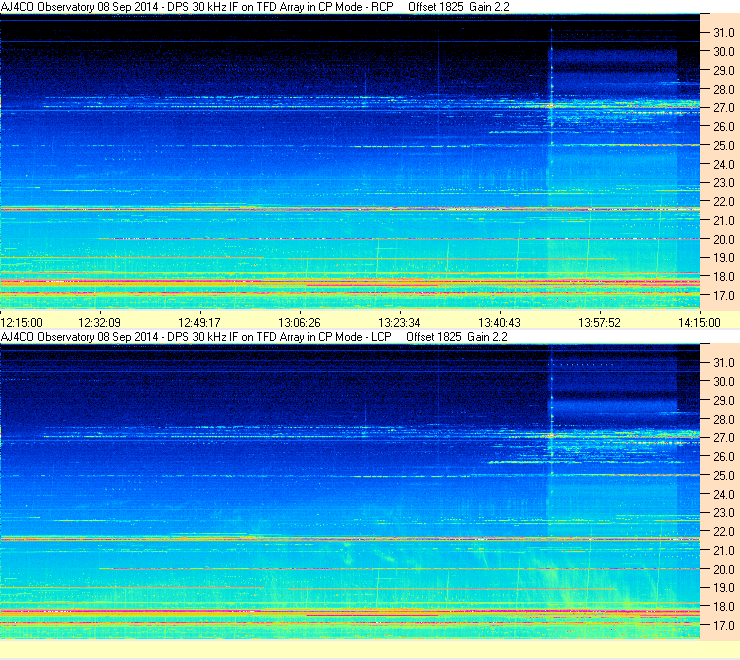
Task: Select the 13:23:34 time axis label
Action: pos(399,323)
